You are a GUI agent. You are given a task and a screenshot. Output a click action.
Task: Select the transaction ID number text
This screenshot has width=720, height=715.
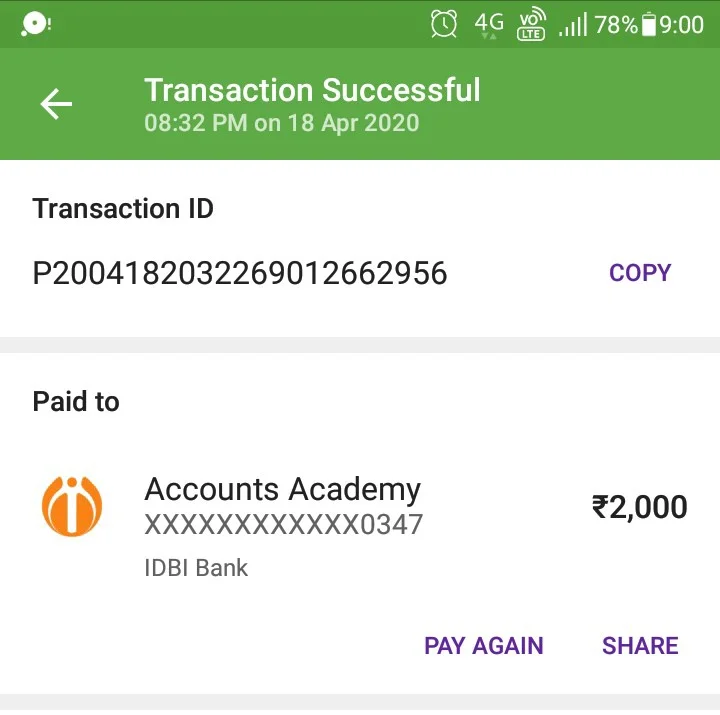click(240, 273)
